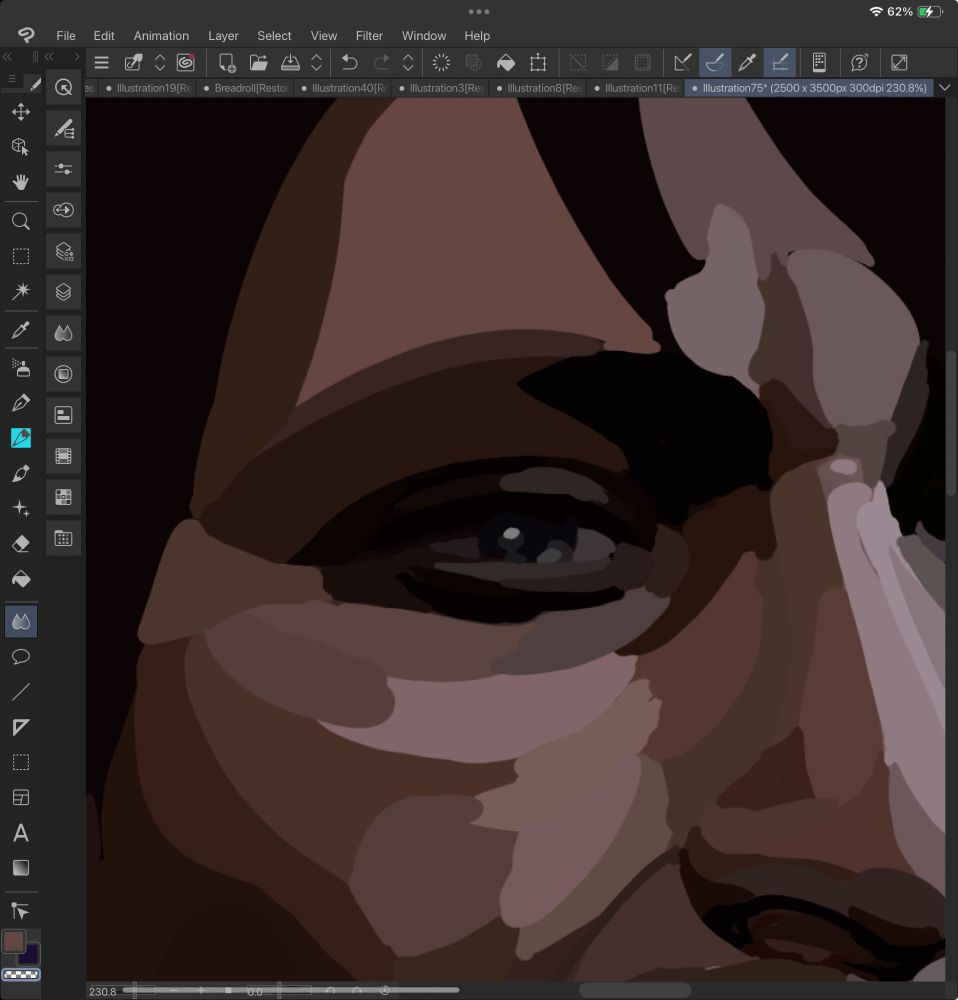Switch to the Breadroll tab
This screenshot has width=958, height=1000.
click(x=246, y=88)
